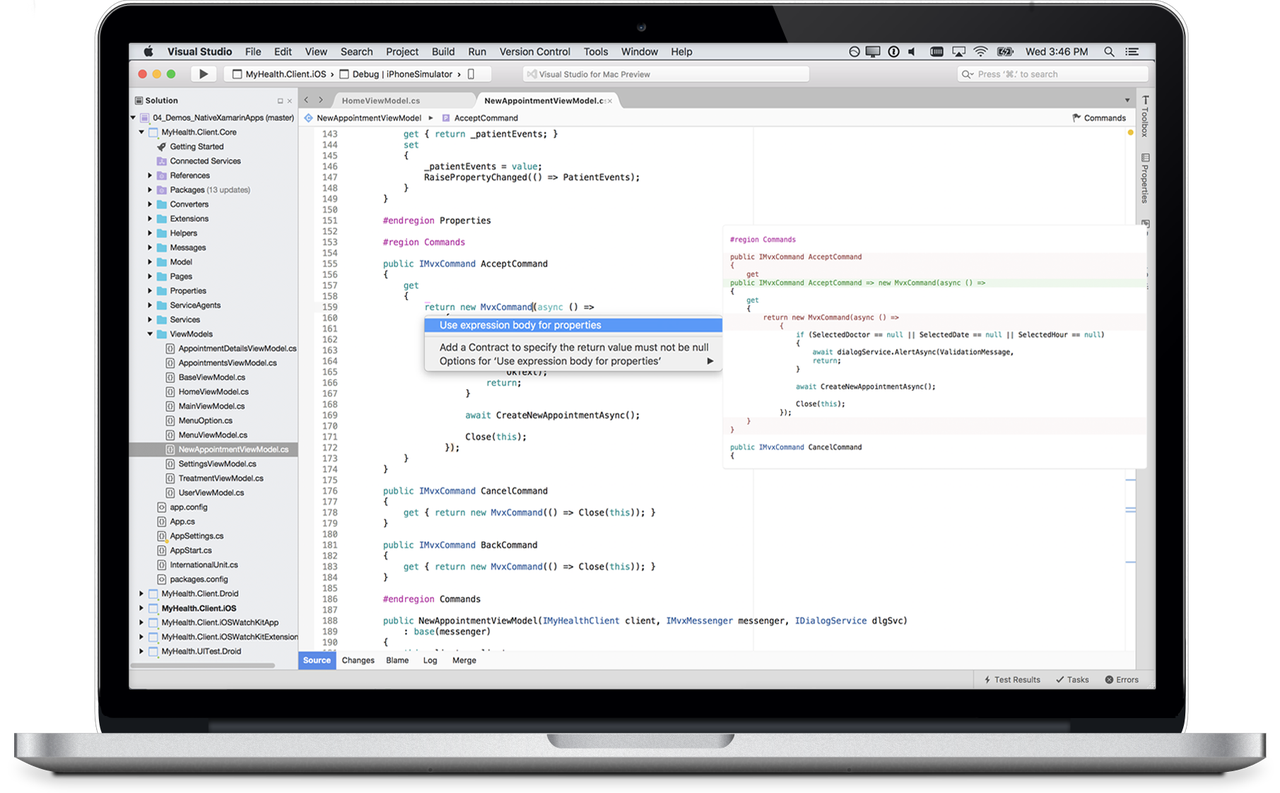This screenshot has height=793, width=1280.
Task: Click the AcceptCommand property icon in breadcrumb
Action: pos(446,118)
